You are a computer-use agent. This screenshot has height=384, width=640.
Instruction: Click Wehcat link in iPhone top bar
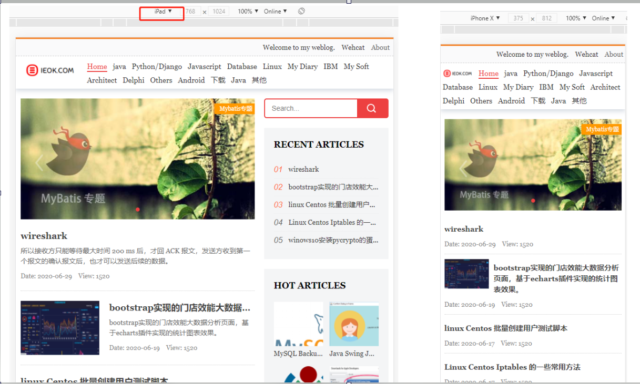tap(586, 54)
